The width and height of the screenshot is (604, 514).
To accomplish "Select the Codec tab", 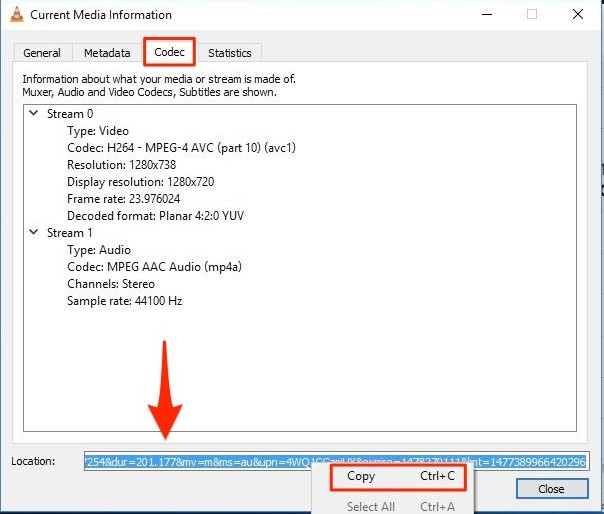I will tap(169, 52).
